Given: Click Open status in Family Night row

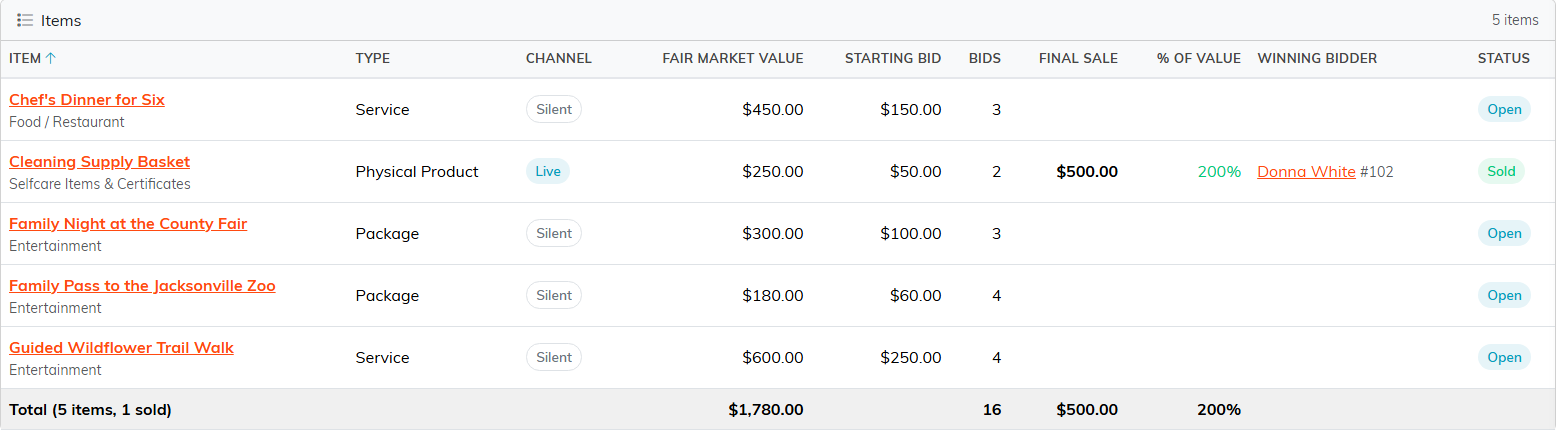Looking at the screenshot, I should coord(1504,233).
